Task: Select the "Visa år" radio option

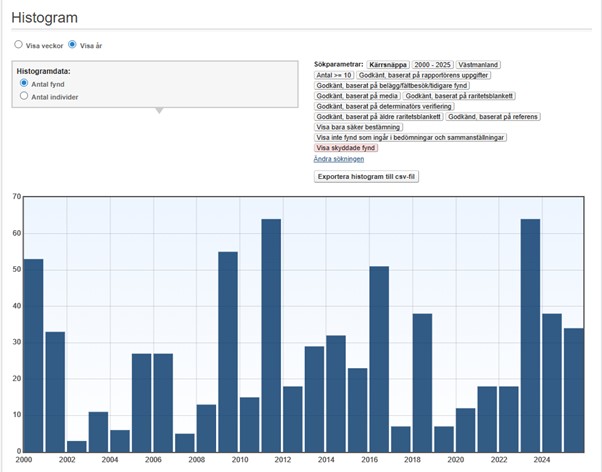Action: 72,45
